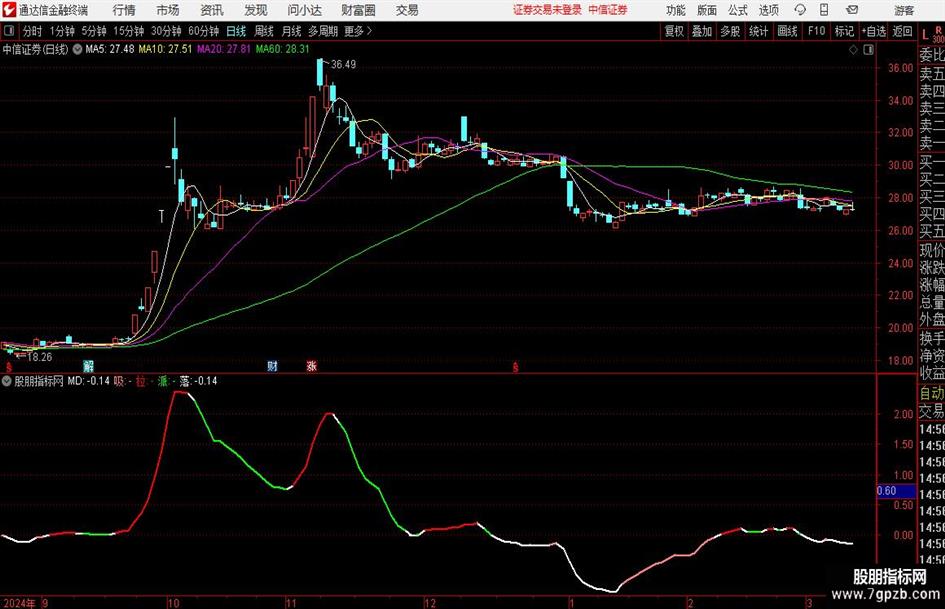Toggle the side panel icon beside the diamond
This screenshot has height=609, width=945.
pyautogui.click(x=868, y=50)
